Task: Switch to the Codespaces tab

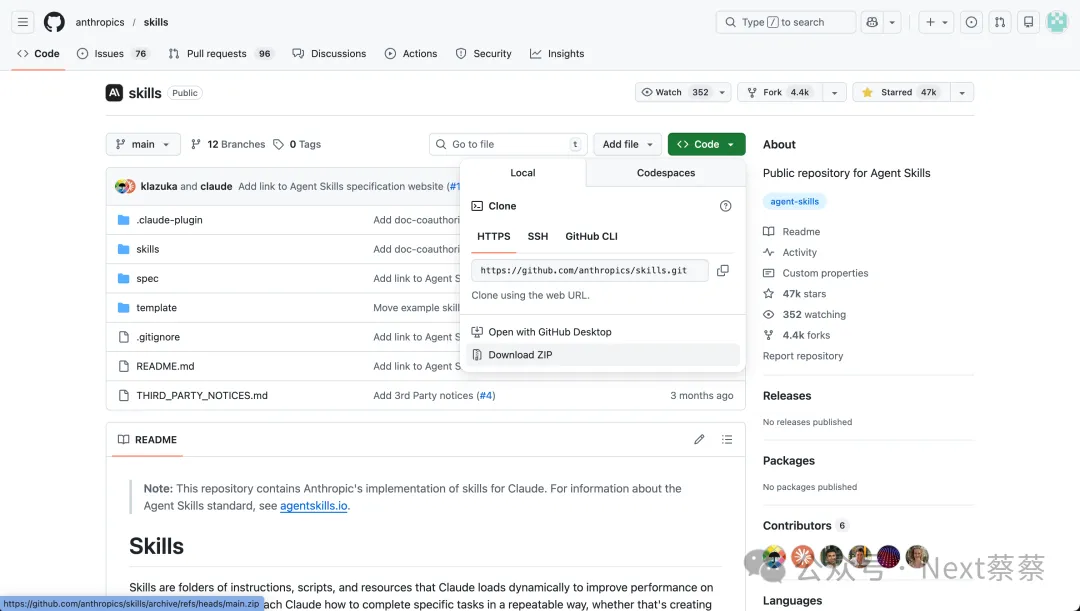Action: click(x=665, y=173)
